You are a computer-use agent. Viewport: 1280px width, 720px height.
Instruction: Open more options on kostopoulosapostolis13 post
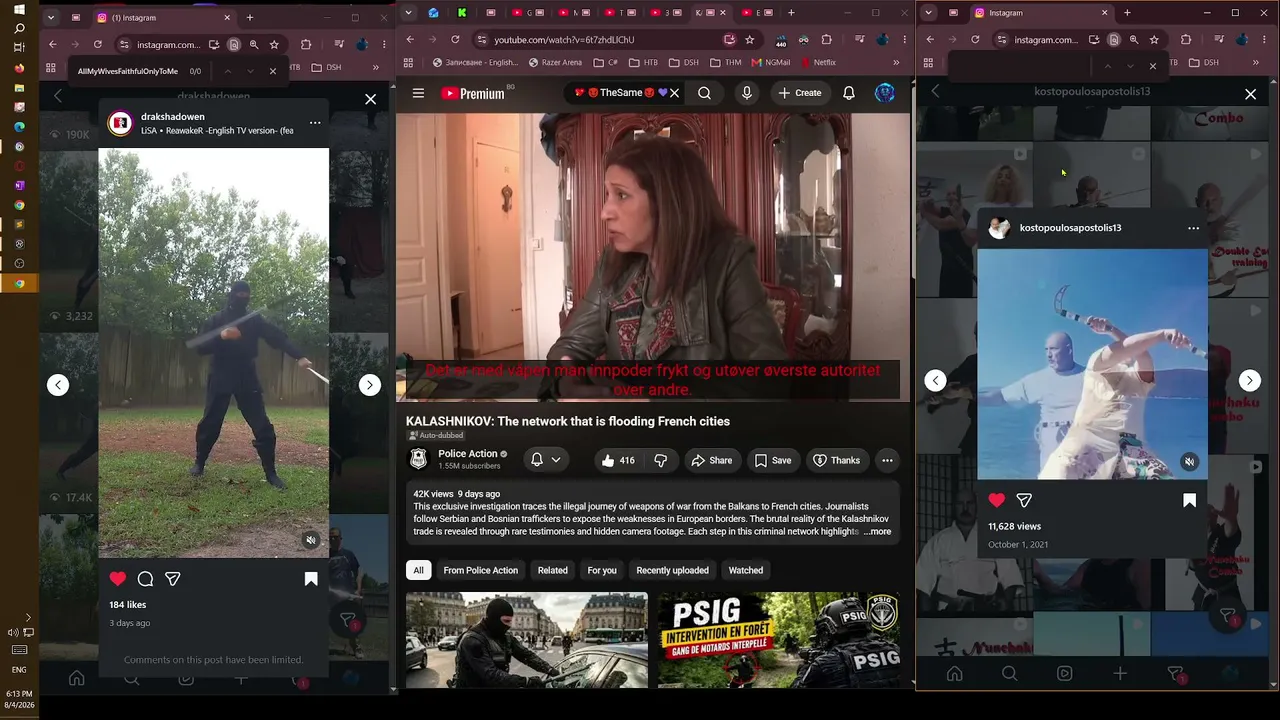(1193, 228)
